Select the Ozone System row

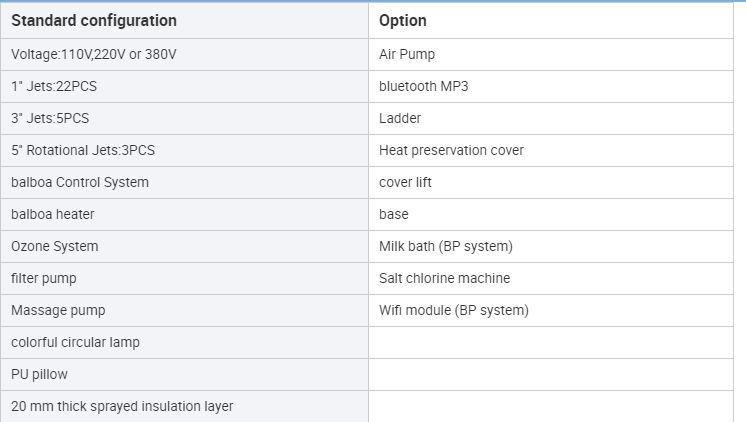55,246
